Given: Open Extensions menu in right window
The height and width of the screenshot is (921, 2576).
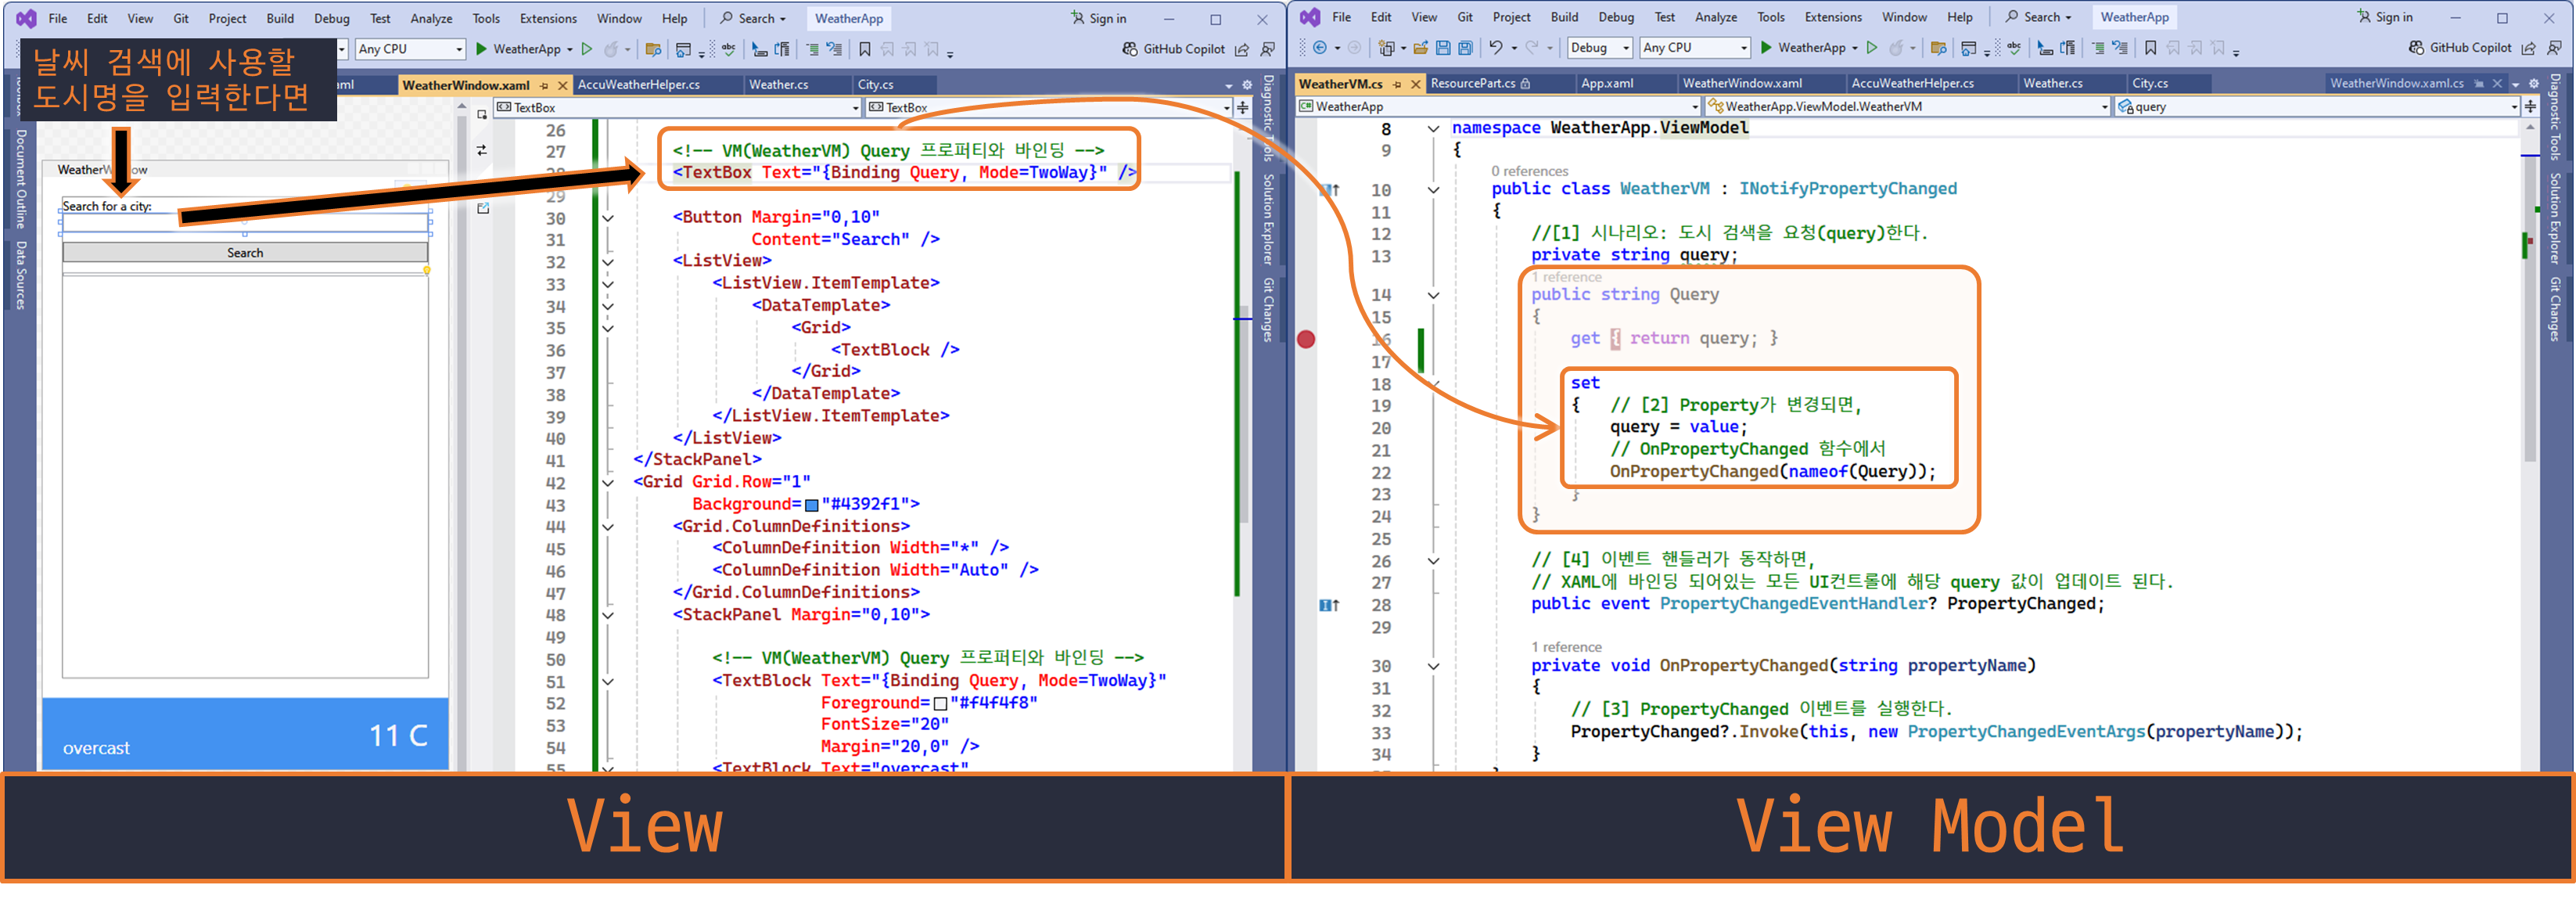Looking at the screenshot, I should 1832,17.
